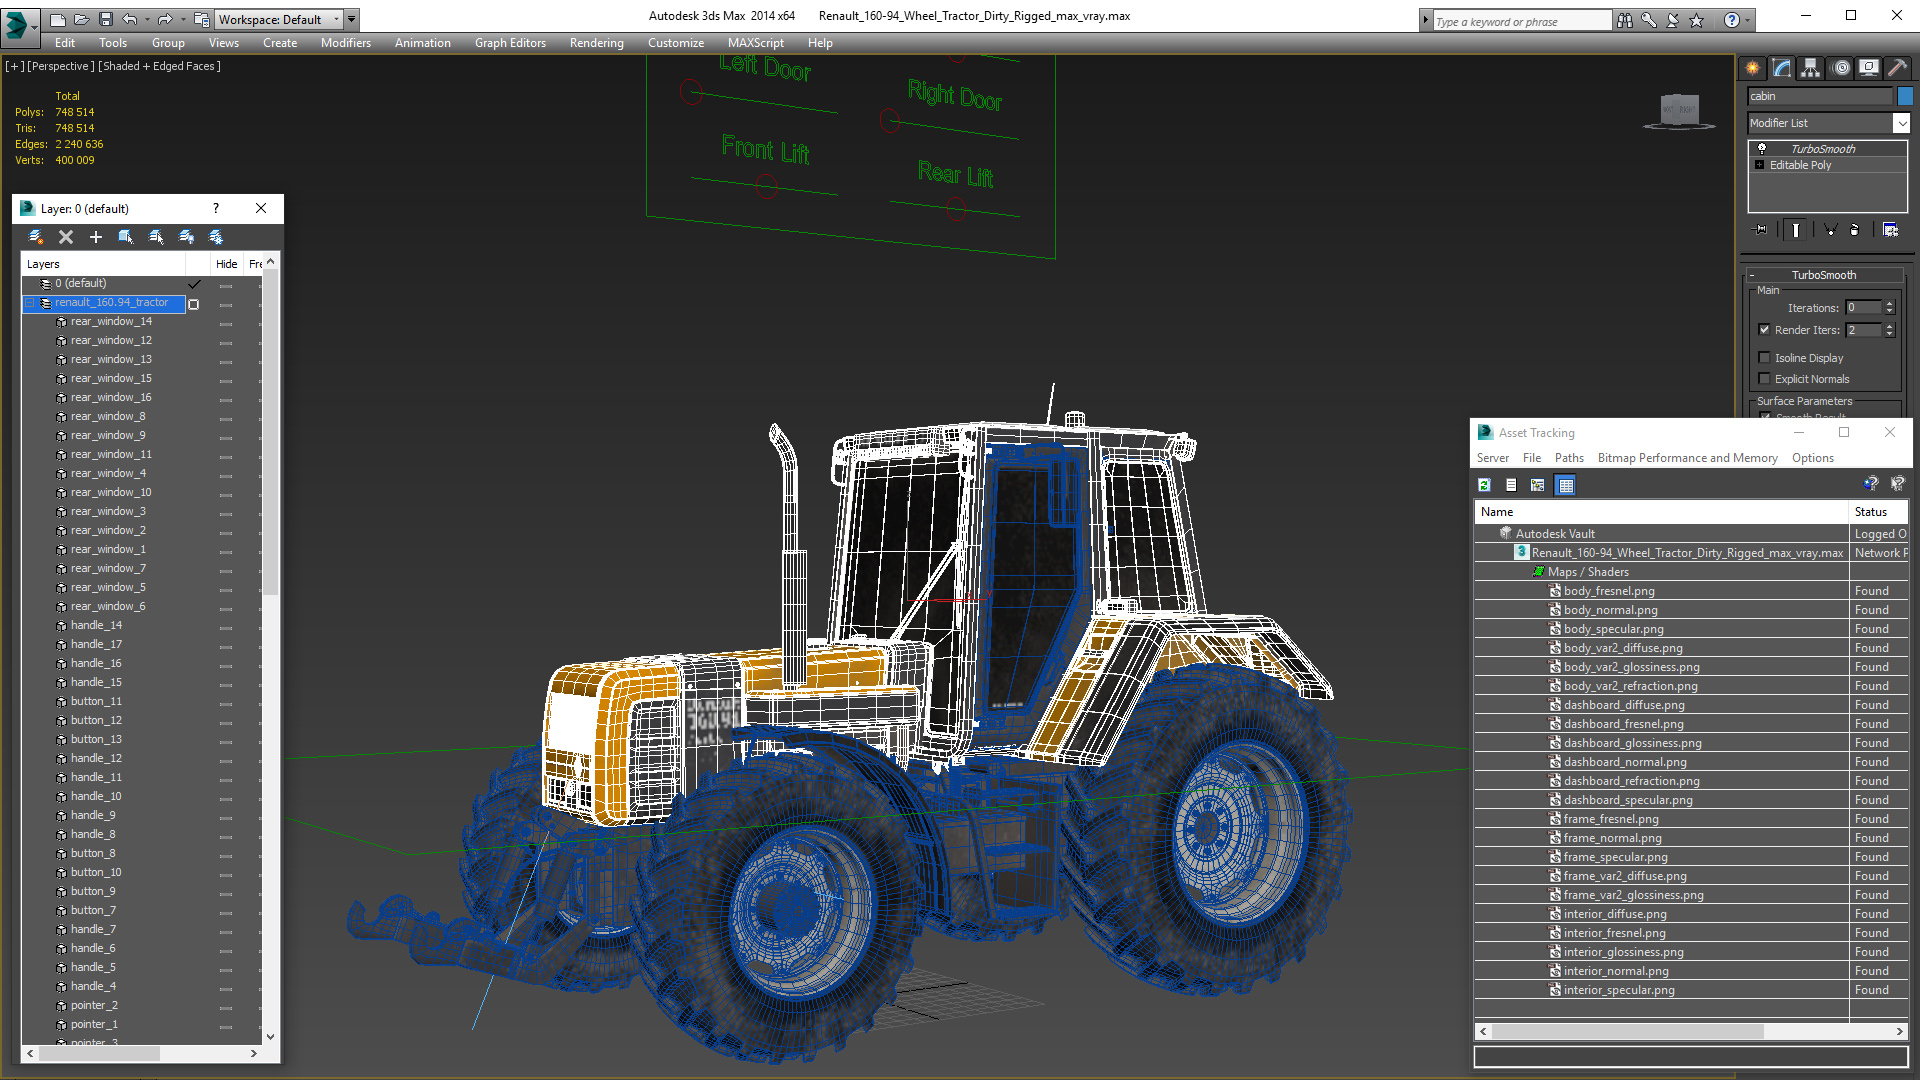Open the Modify command panel tab
The height and width of the screenshot is (1080, 1920).
1781,68
